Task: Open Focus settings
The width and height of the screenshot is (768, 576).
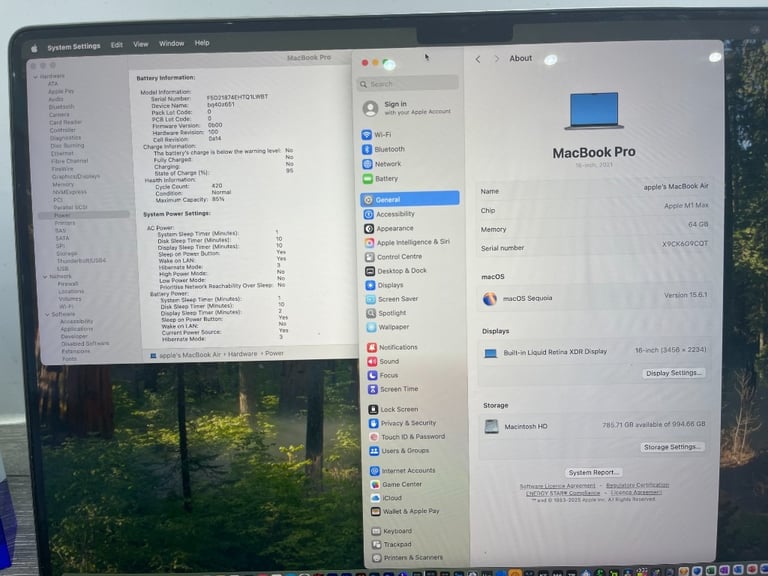Action: click(x=383, y=375)
